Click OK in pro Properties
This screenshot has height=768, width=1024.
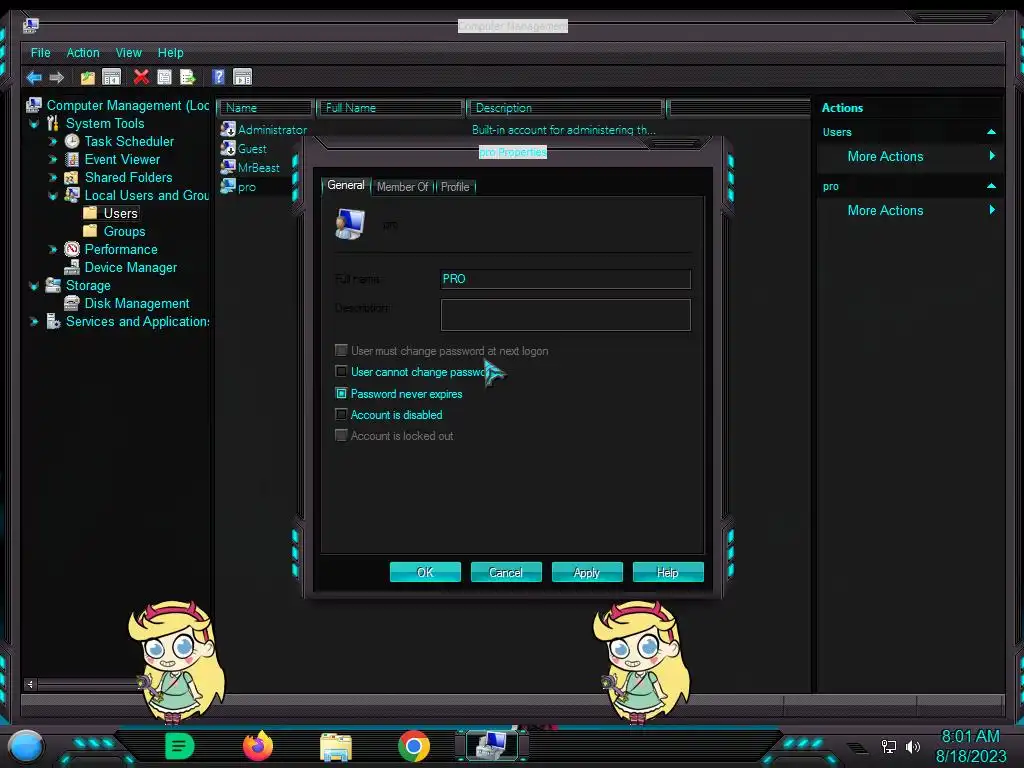[425, 572]
